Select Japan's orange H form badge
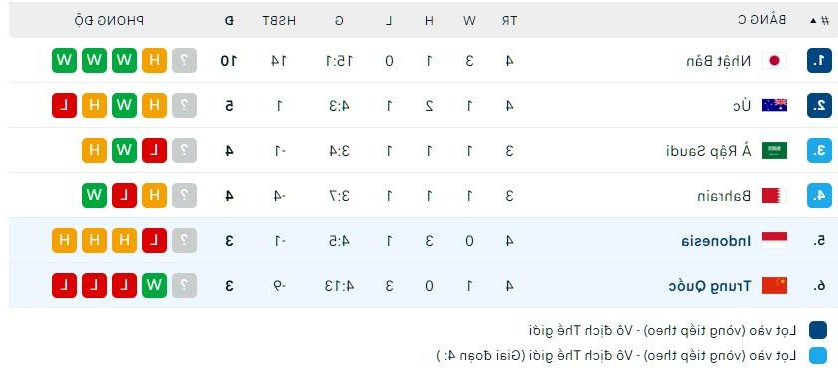 [154, 60]
